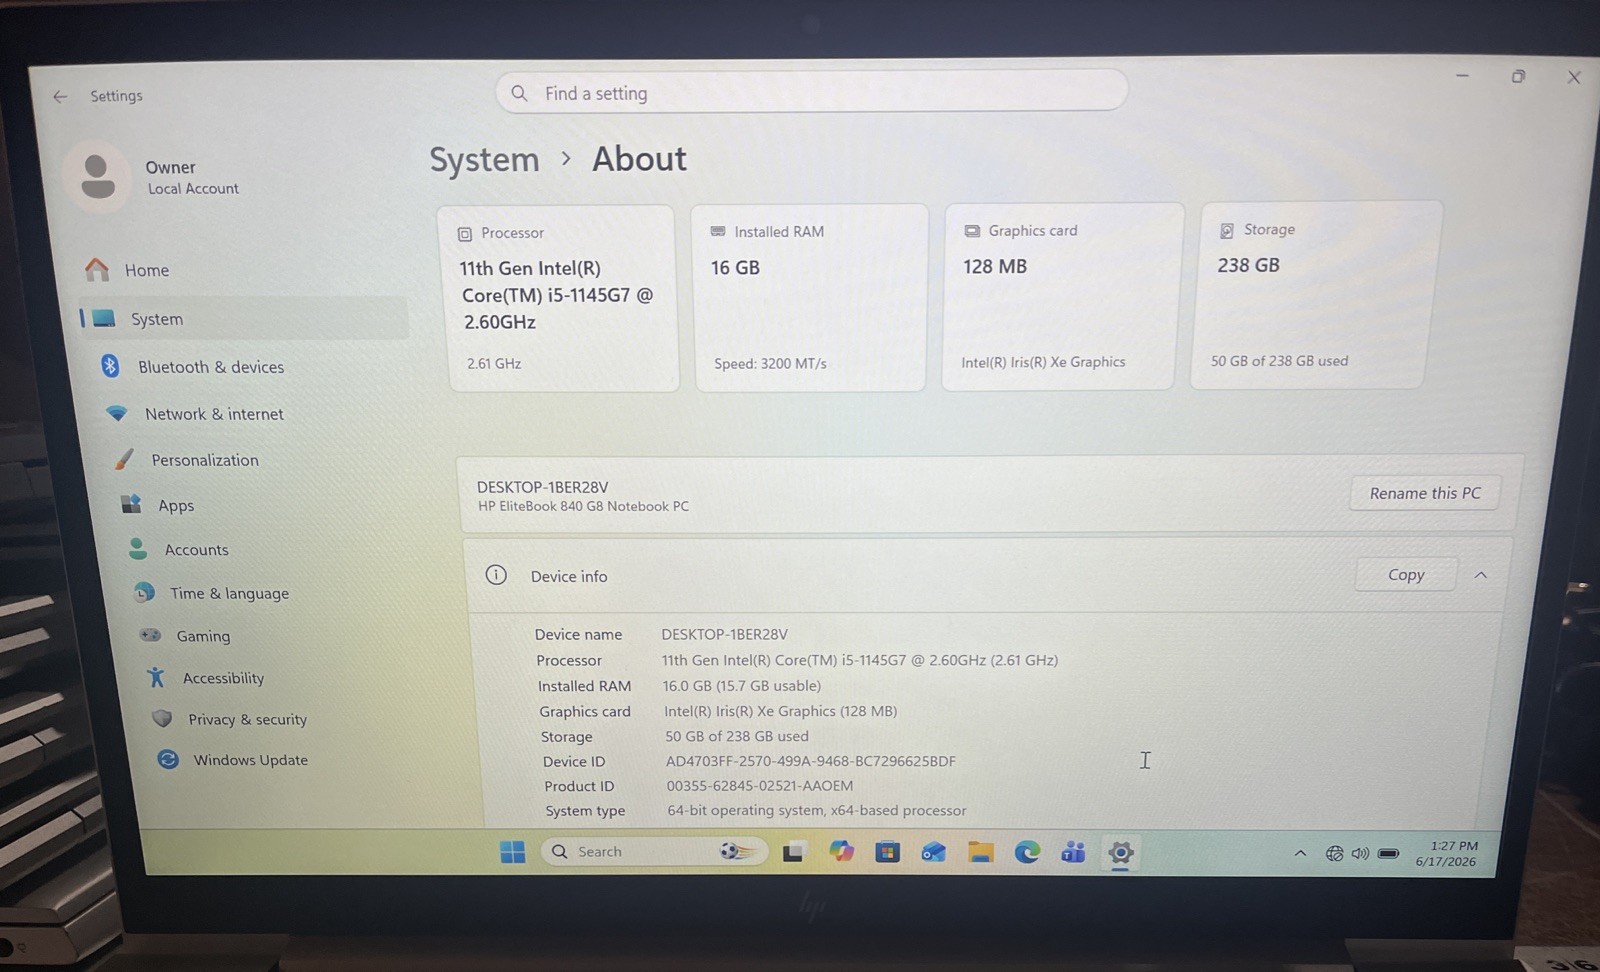Click the Device info circle icon
The height and width of the screenshot is (972, 1600).
click(x=496, y=575)
